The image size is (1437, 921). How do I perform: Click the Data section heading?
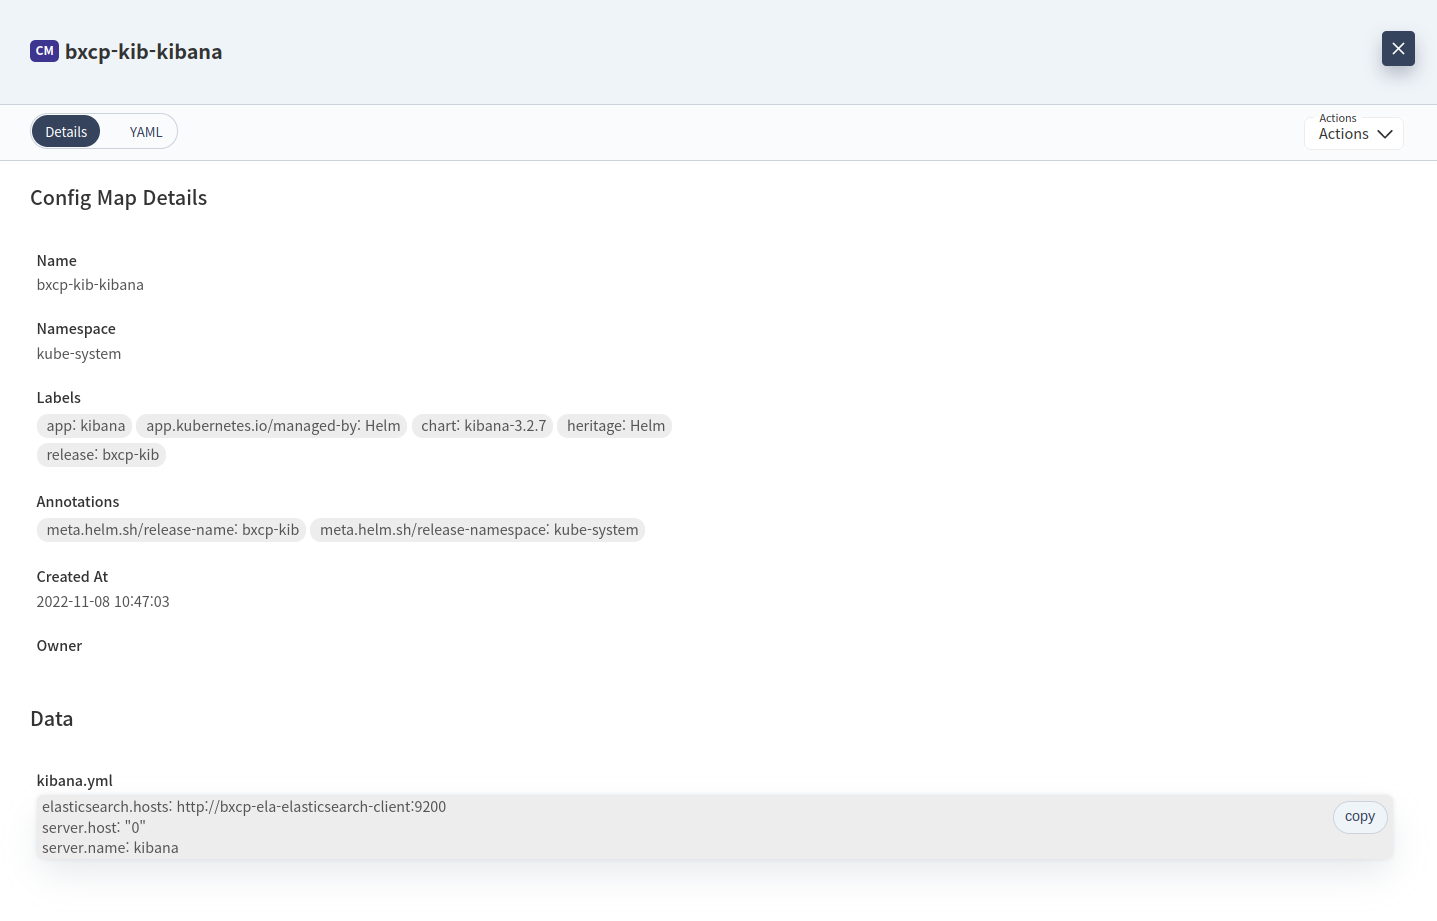(x=52, y=719)
